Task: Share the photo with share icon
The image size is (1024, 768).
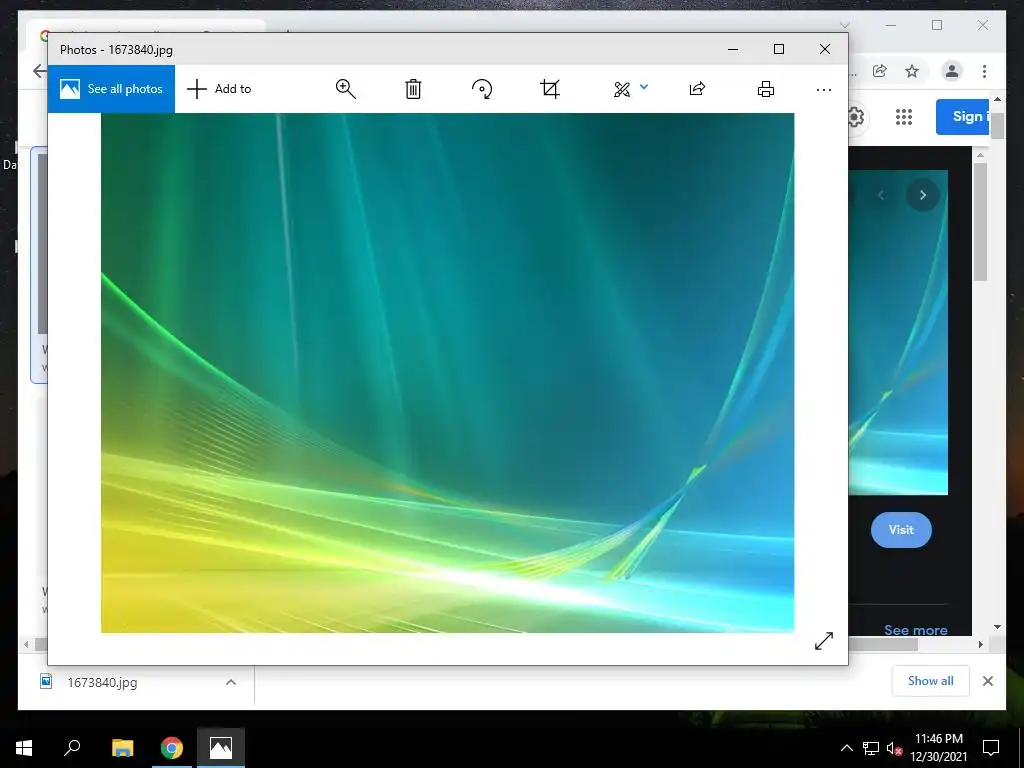Action: (697, 89)
